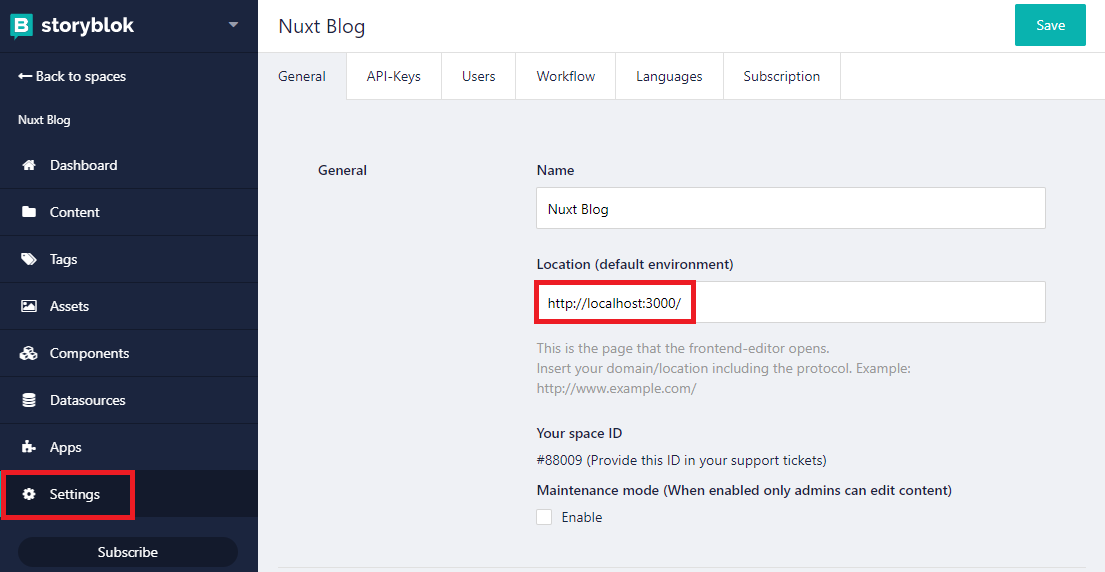
Task: Open Assets via its image icon
Action: coord(29,306)
